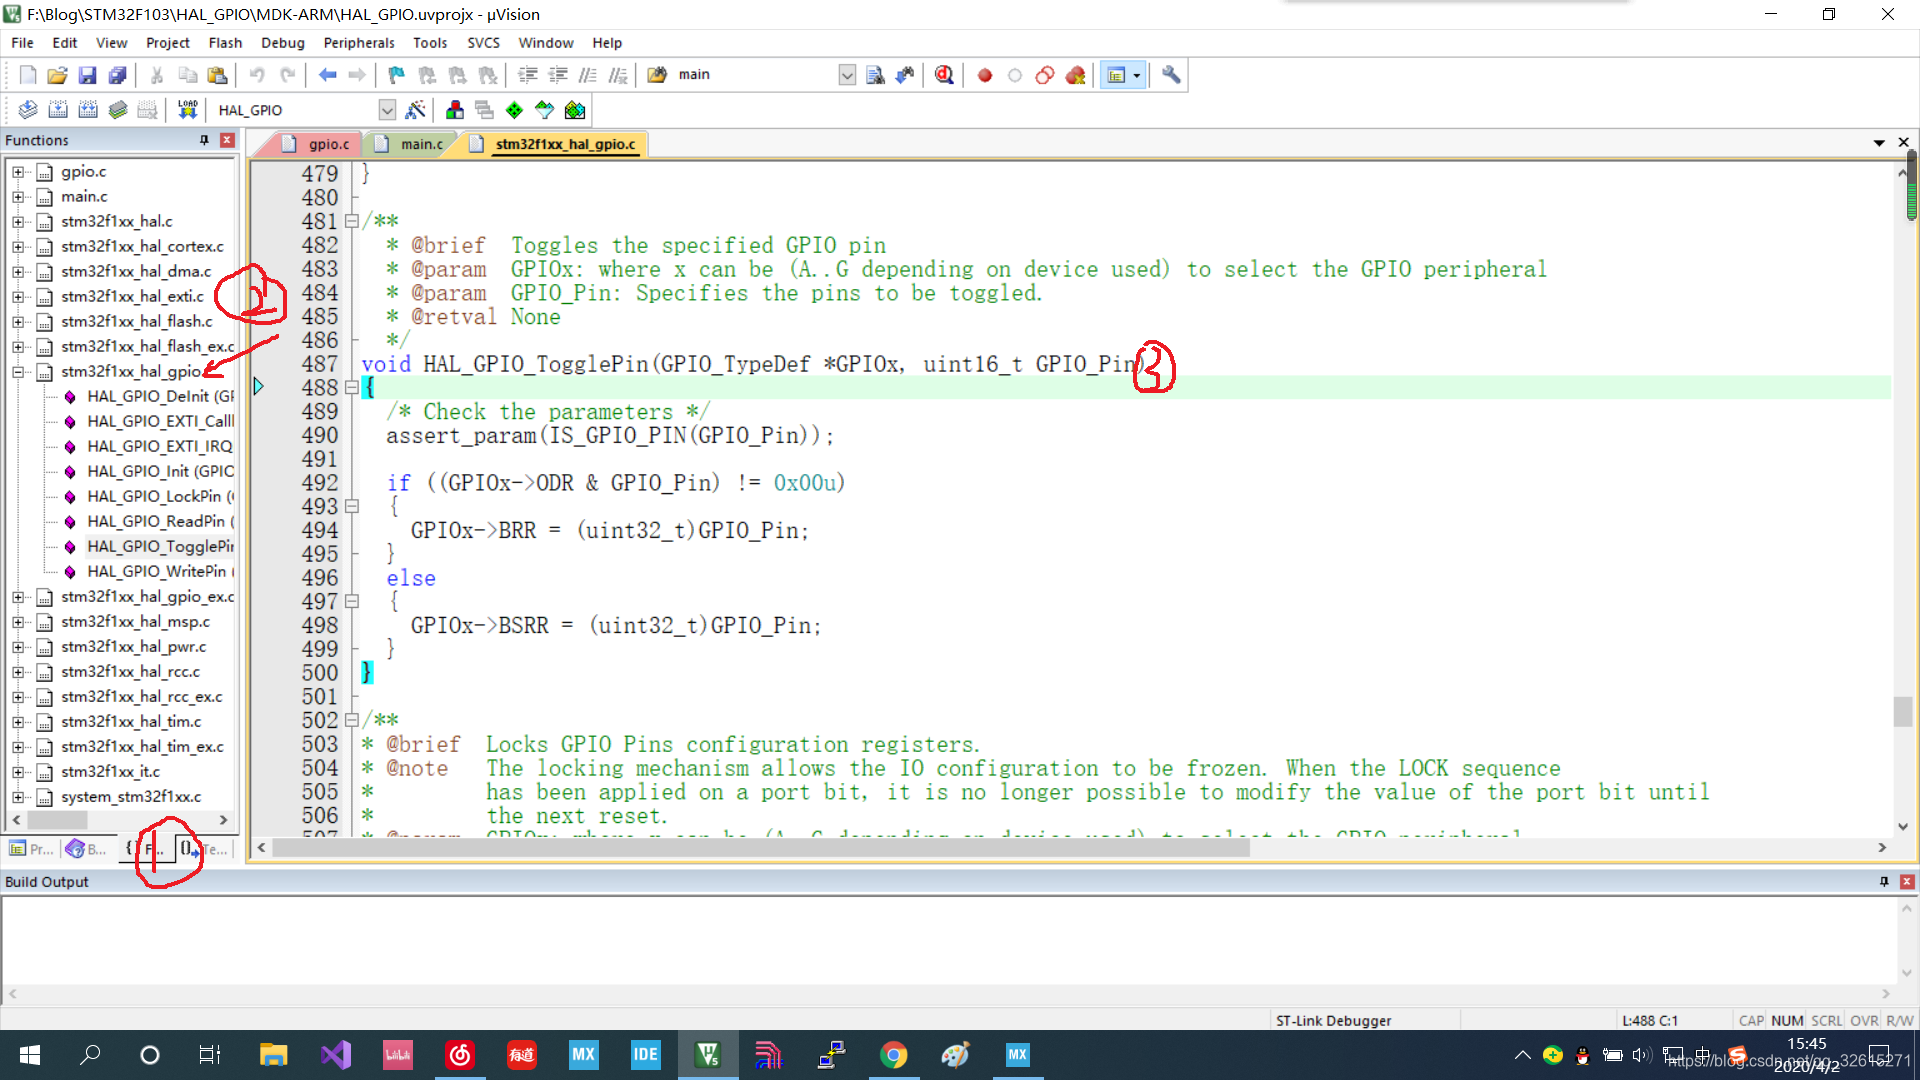Toggle auto-hide pin on Build Output panel
The image size is (1920, 1080).
tap(1884, 881)
